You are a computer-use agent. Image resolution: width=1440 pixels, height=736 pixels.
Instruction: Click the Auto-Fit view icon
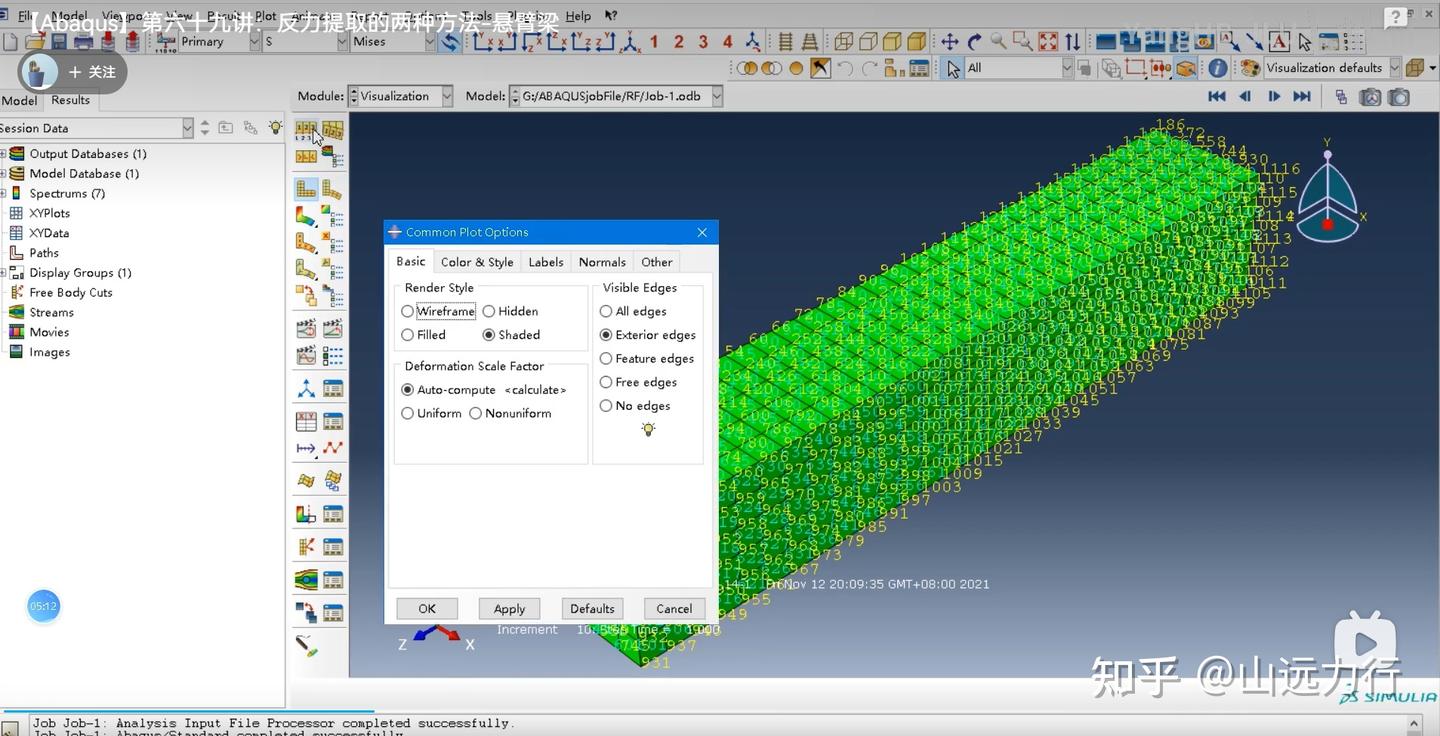tap(1047, 41)
